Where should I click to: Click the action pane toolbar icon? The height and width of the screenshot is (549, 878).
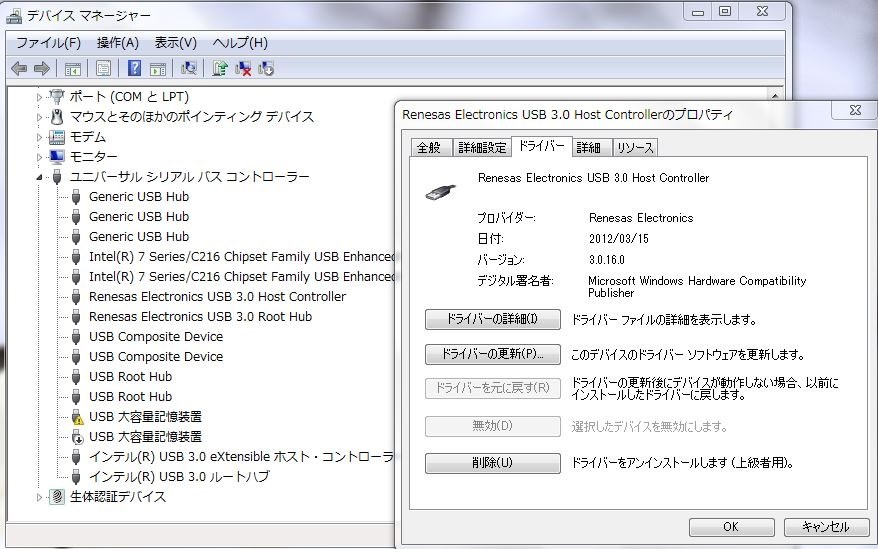tap(158, 68)
